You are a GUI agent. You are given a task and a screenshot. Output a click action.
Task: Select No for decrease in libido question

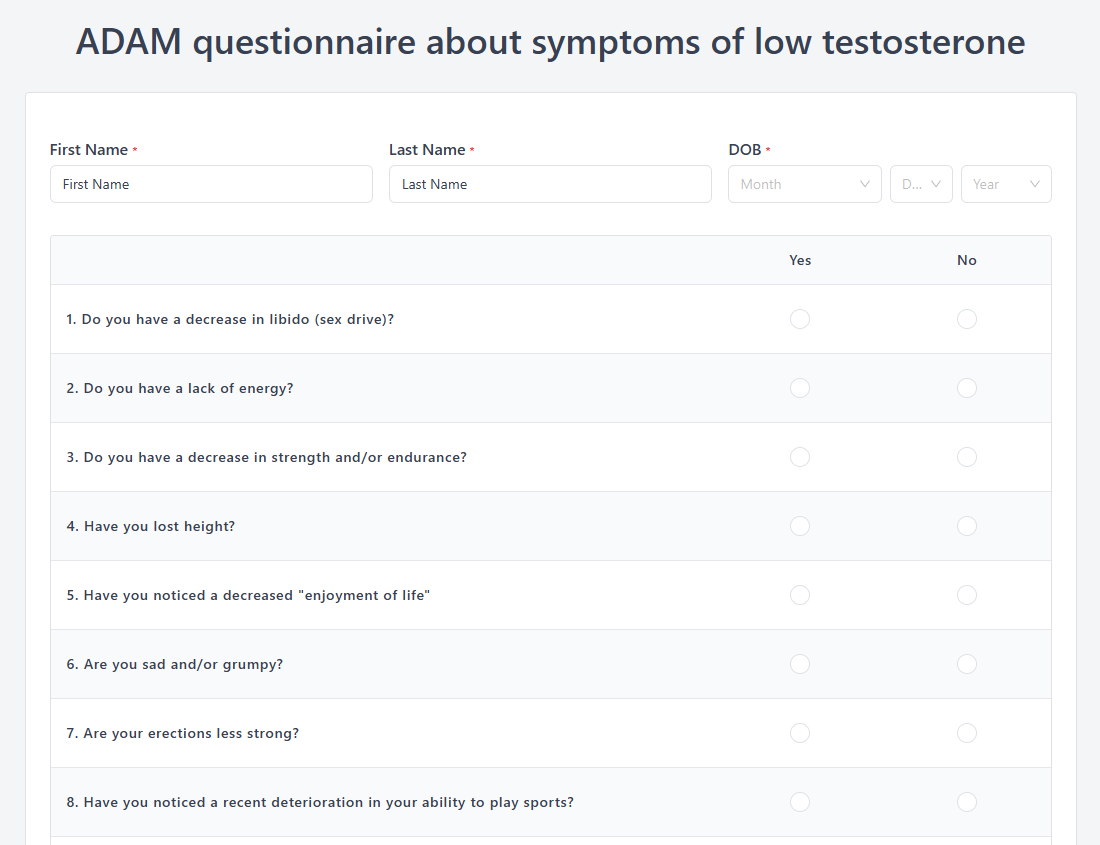[967, 319]
